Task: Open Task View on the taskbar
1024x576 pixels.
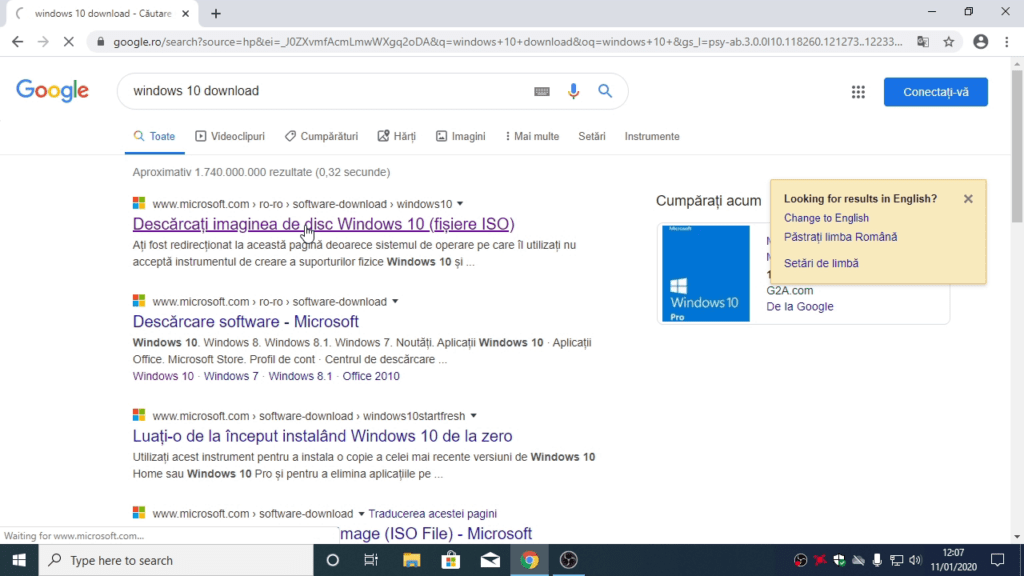Action: pos(371,560)
